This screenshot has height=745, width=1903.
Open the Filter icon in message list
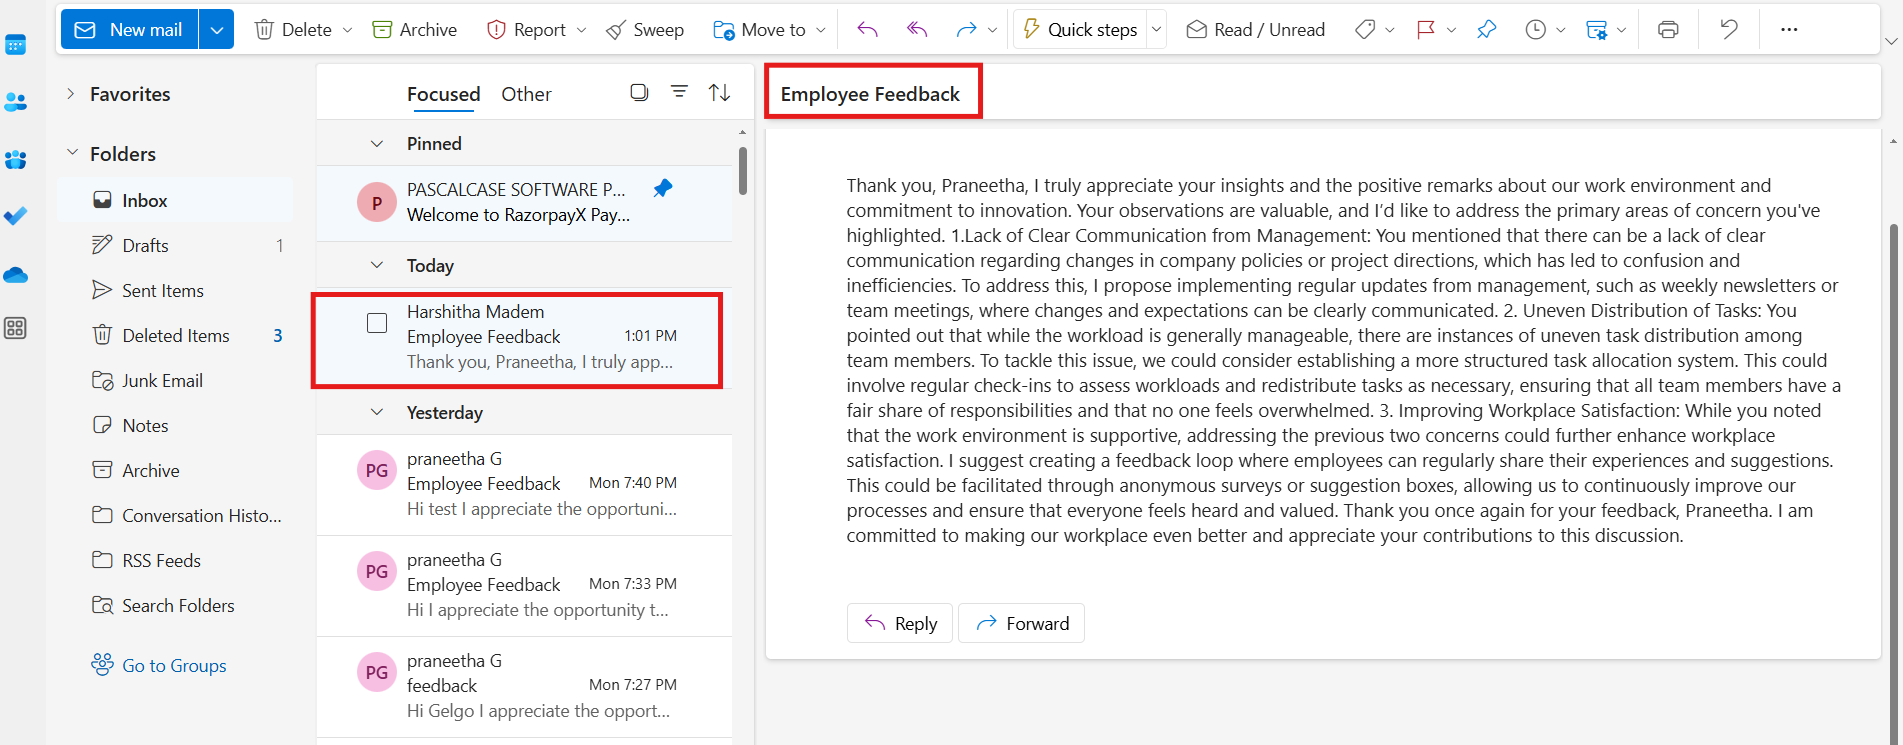[679, 93]
